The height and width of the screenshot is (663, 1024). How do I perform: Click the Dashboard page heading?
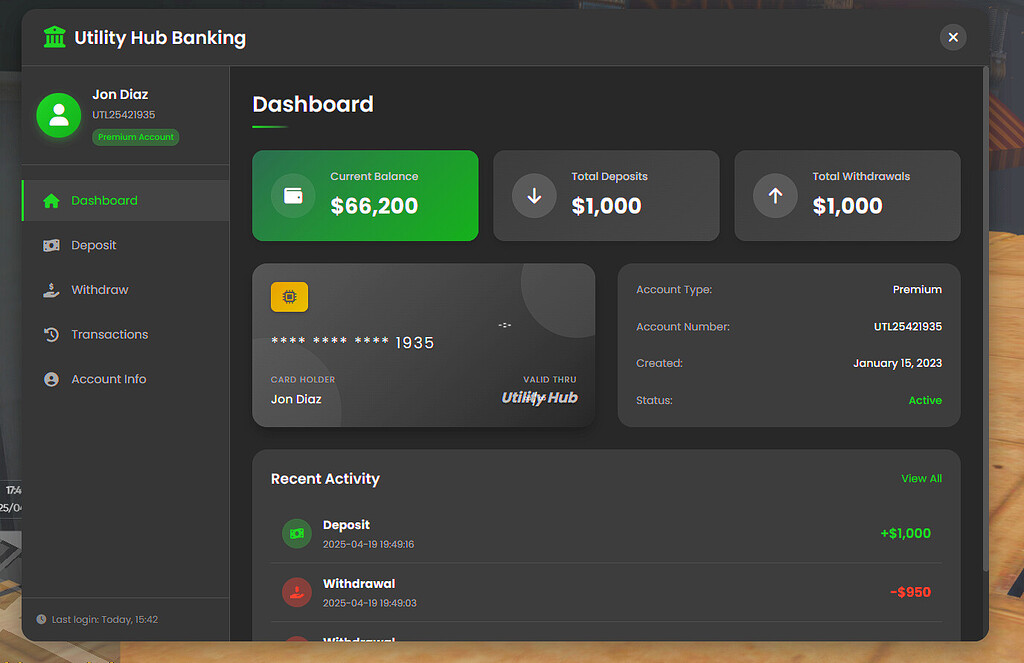[313, 105]
